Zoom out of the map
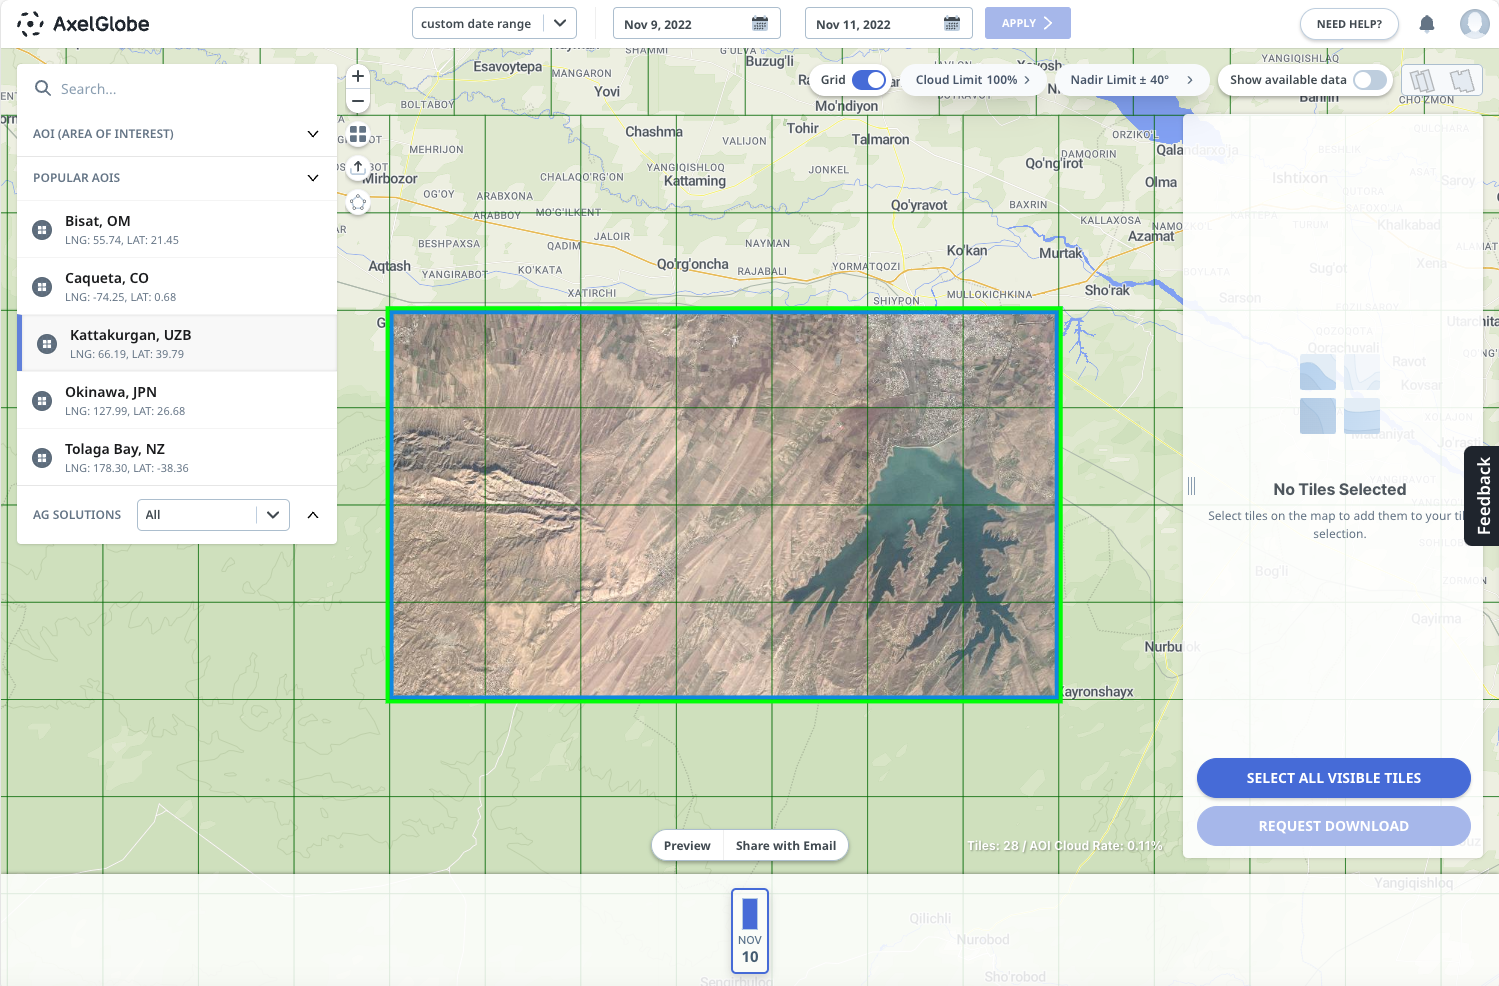 pyautogui.click(x=358, y=101)
